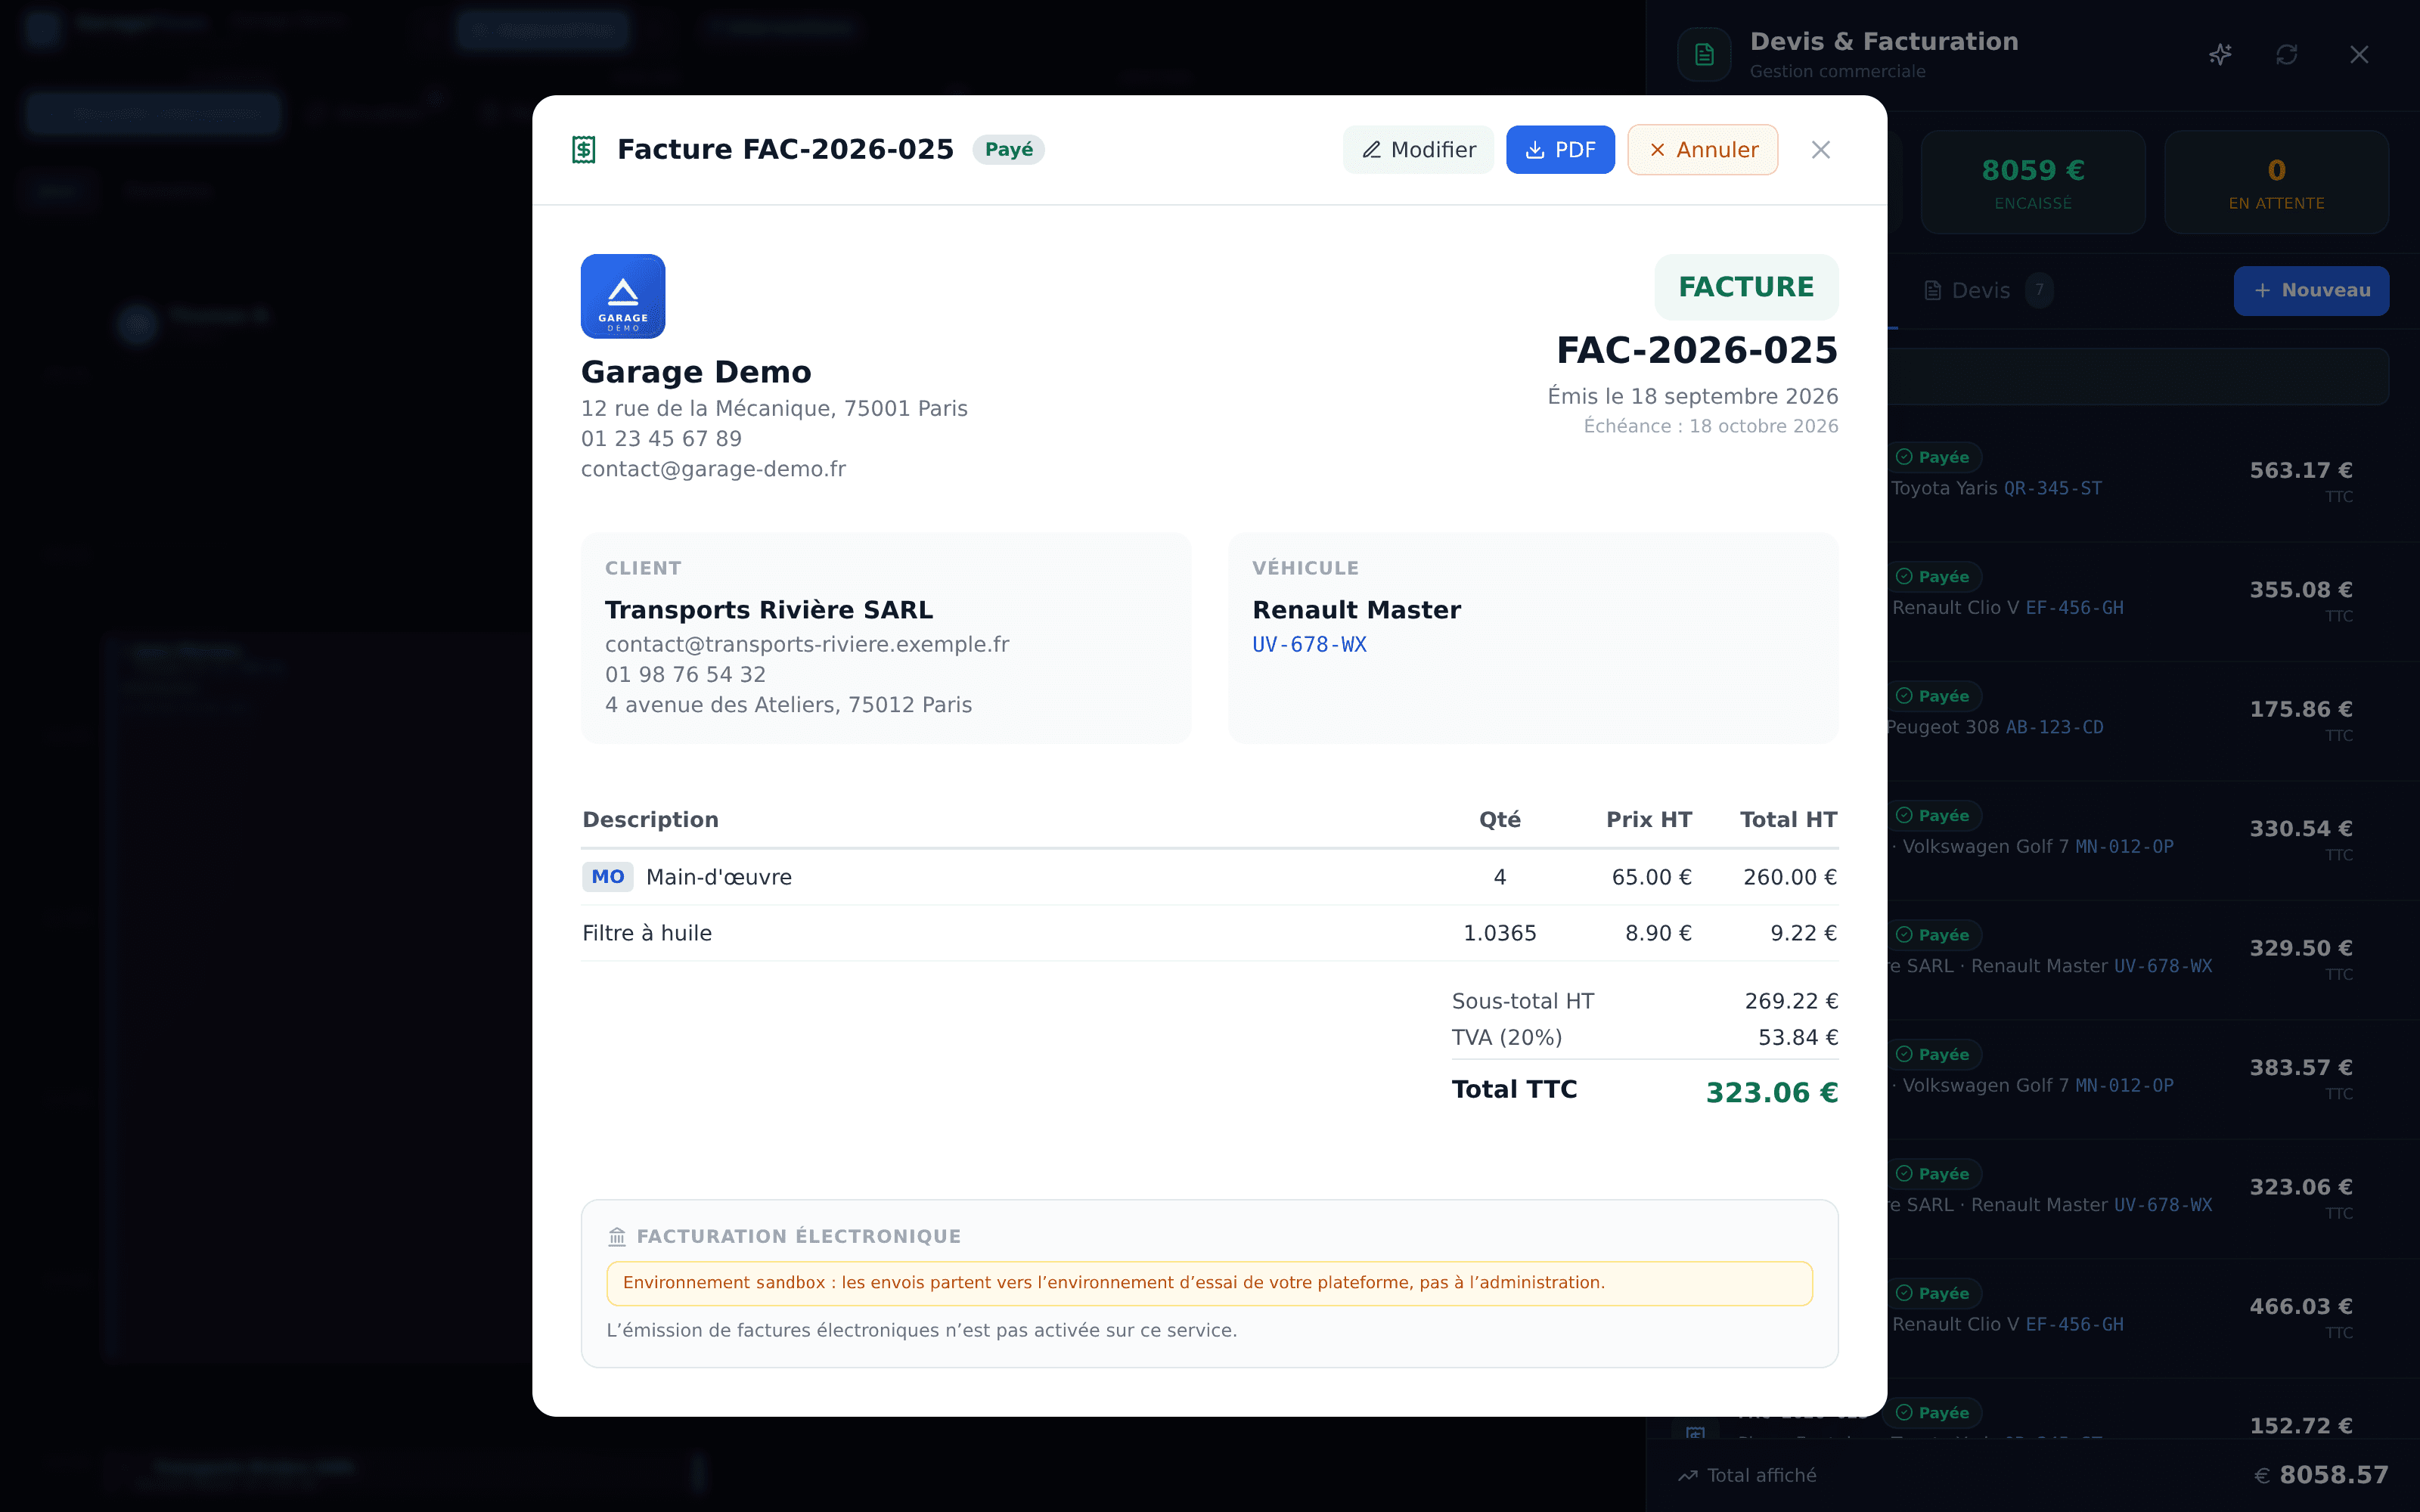Viewport: 2420px width, 1512px height.
Task: Click the bank icon beside Facturation électronique
Action: pyautogui.click(x=617, y=1237)
